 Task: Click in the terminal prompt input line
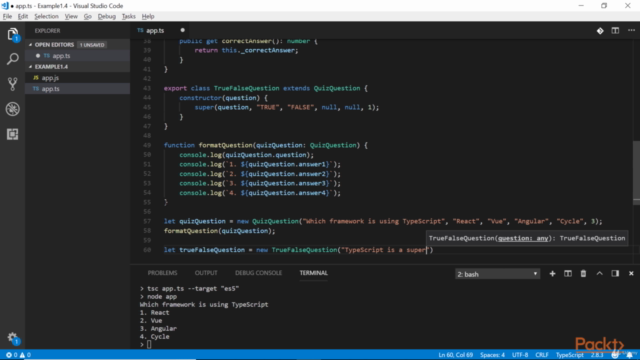(x=149, y=344)
